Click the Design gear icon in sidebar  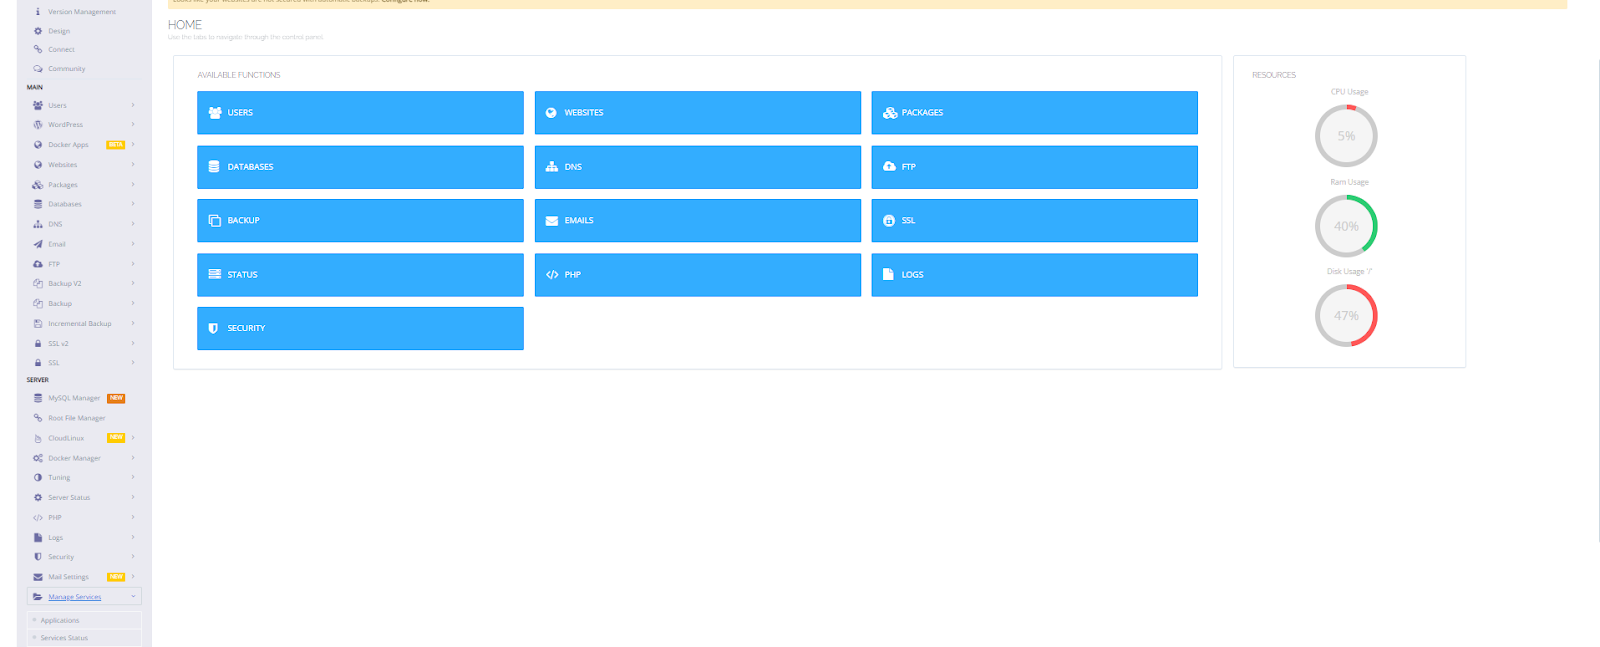coord(38,31)
